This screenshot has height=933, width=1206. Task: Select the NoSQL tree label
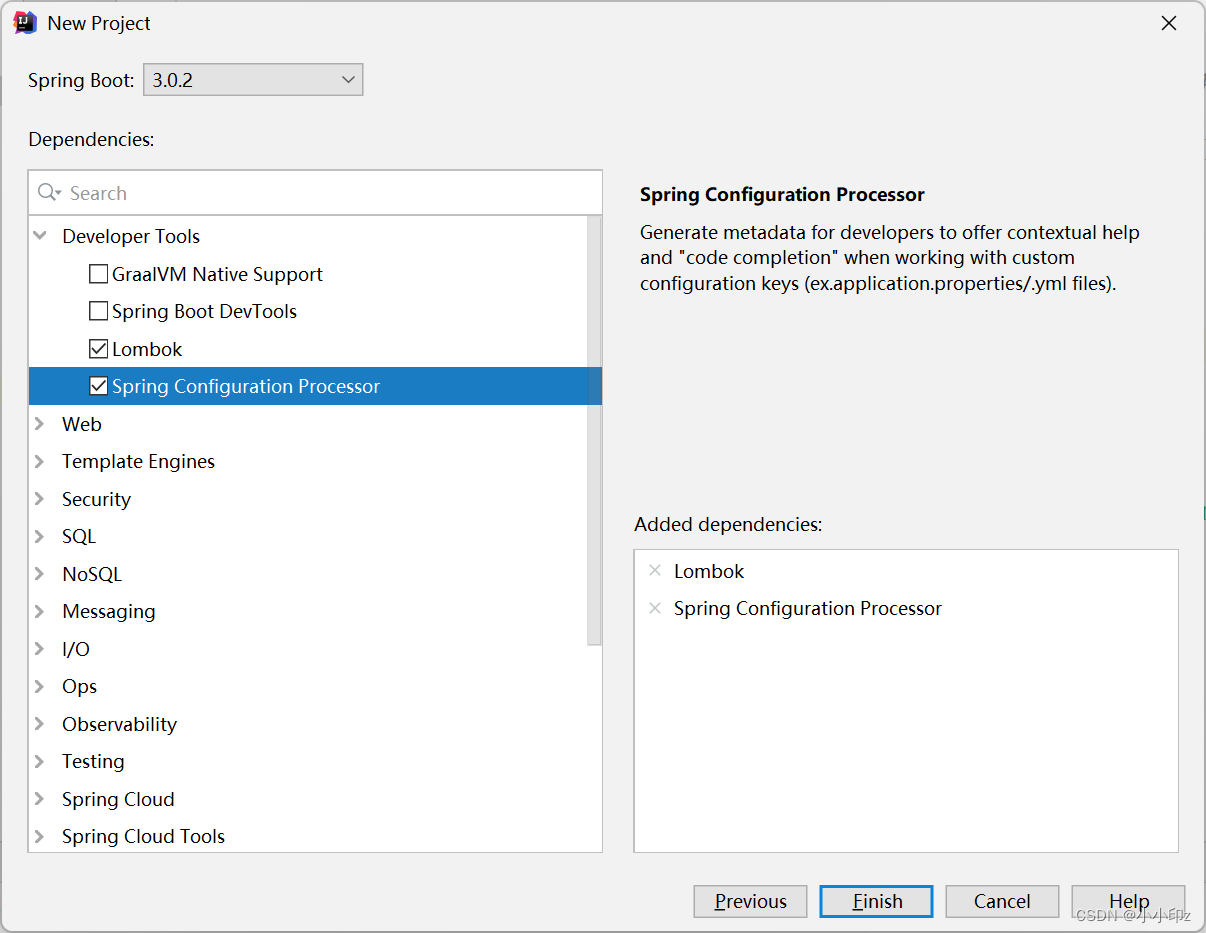92,574
